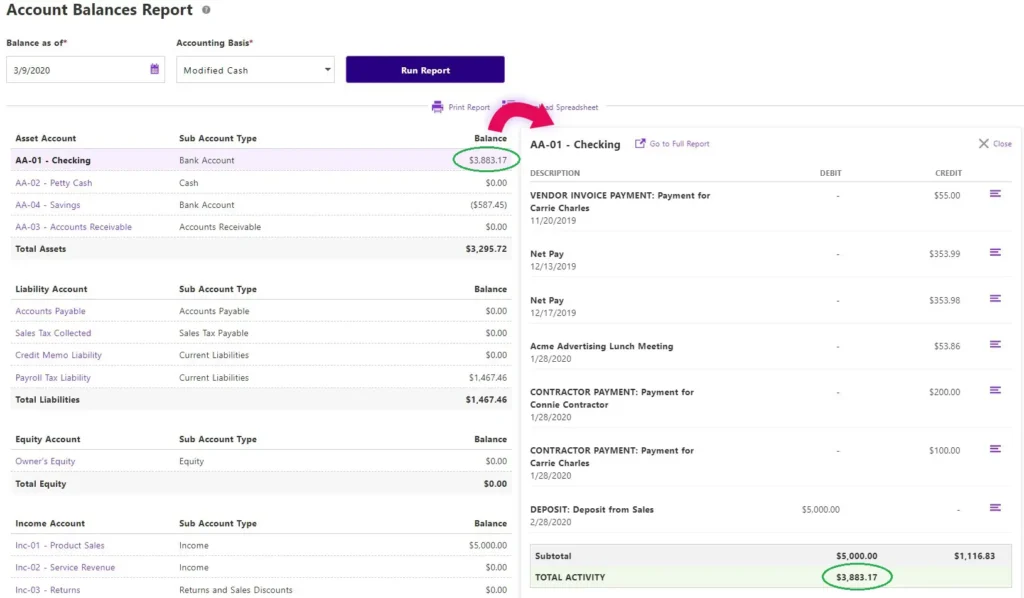This screenshot has height=598, width=1024.
Task: Select the Payroll Tax Liability account
Action: click(x=53, y=378)
